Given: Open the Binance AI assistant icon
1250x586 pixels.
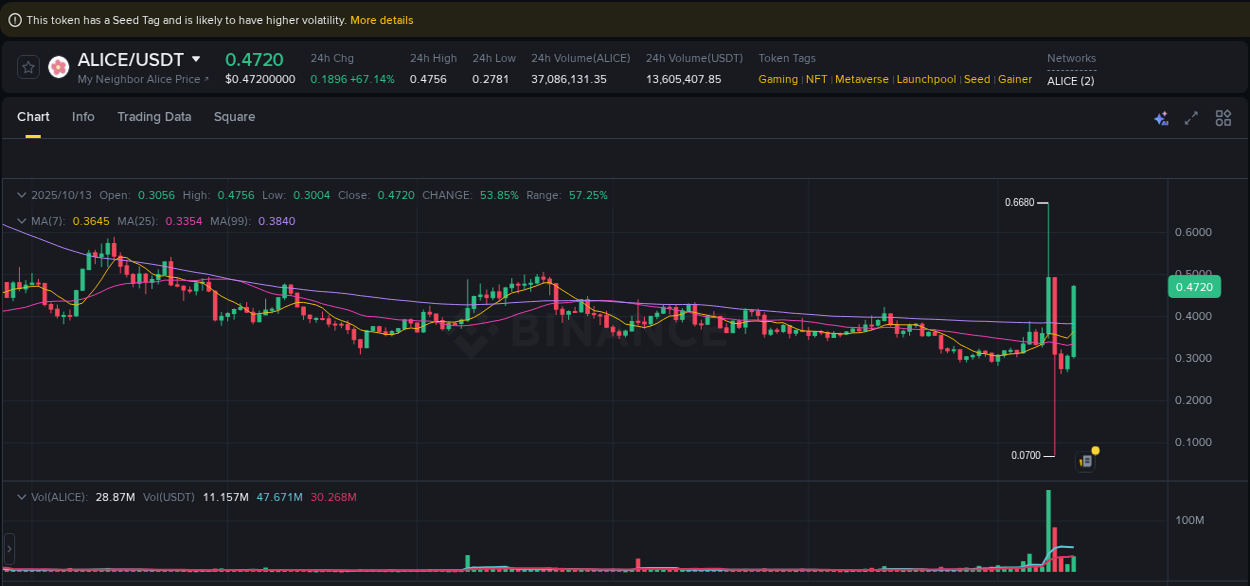Looking at the screenshot, I should tap(1161, 117).
